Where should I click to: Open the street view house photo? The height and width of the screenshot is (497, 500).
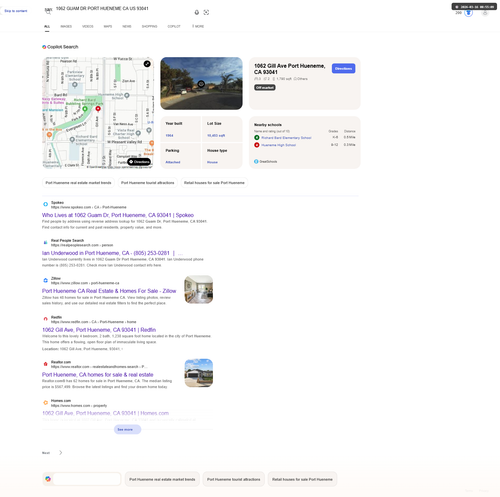[201, 83]
